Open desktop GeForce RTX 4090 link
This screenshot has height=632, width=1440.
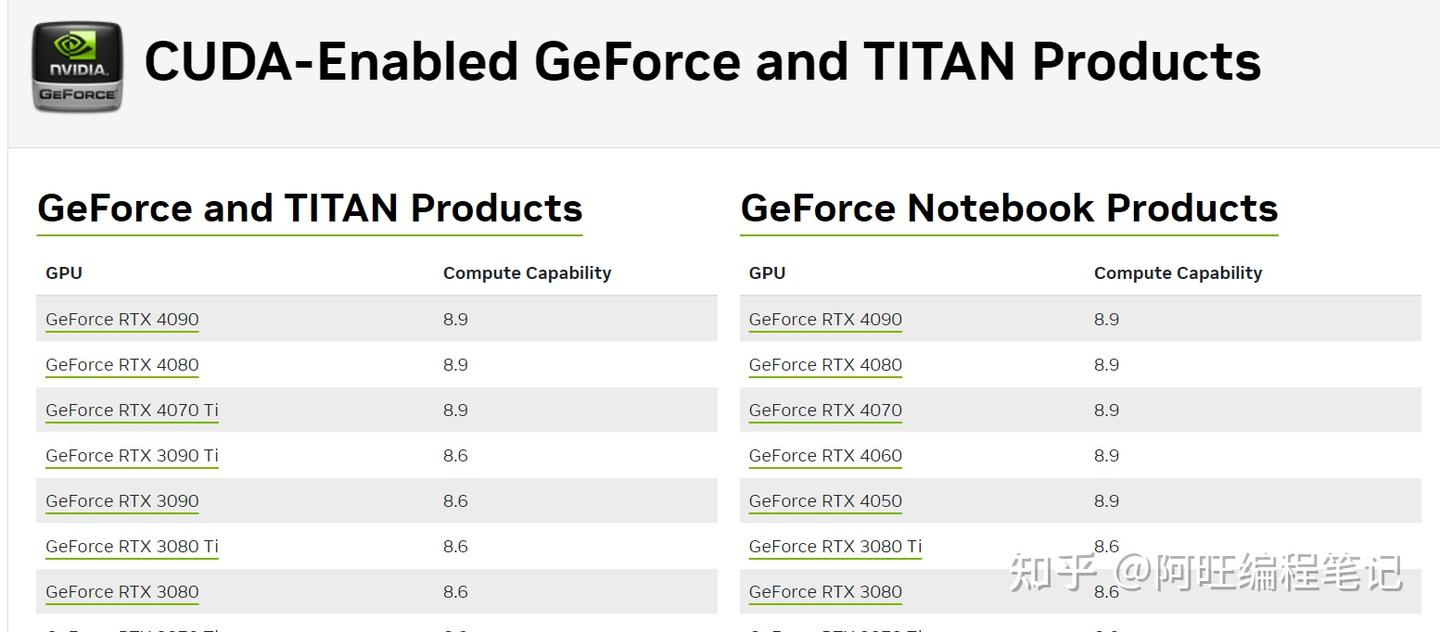(122, 320)
